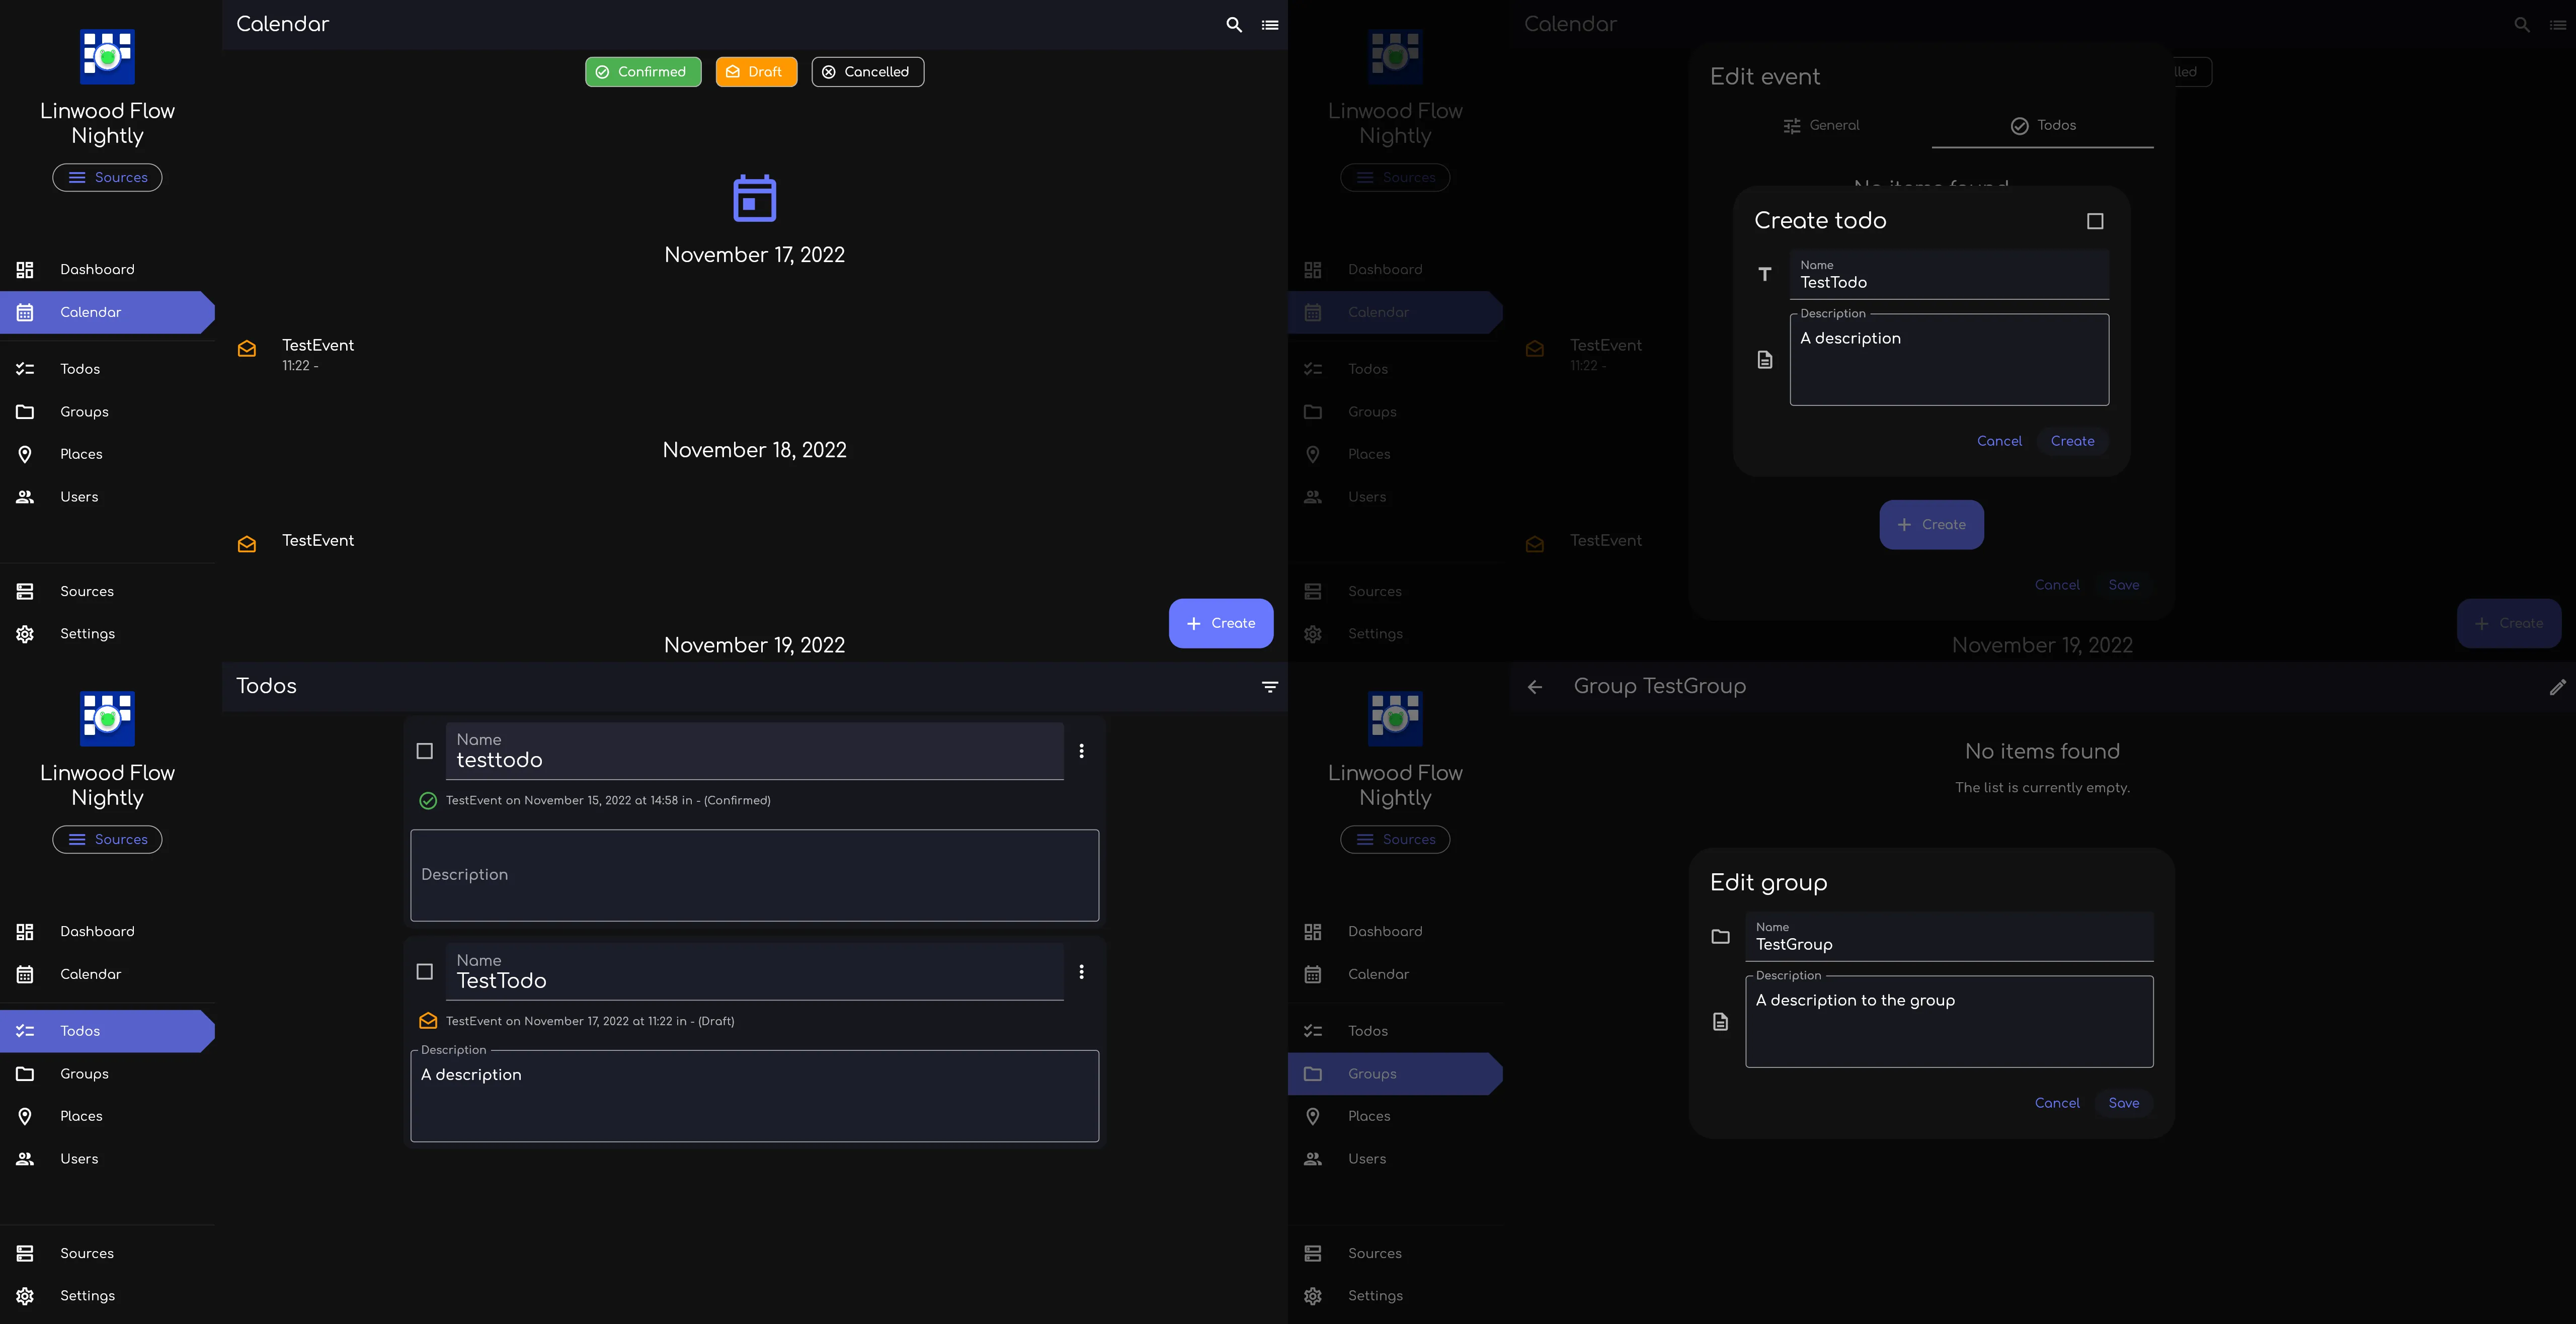
Task: Open the three-dot menu for testtodo
Action: (x=1081, y=751)
